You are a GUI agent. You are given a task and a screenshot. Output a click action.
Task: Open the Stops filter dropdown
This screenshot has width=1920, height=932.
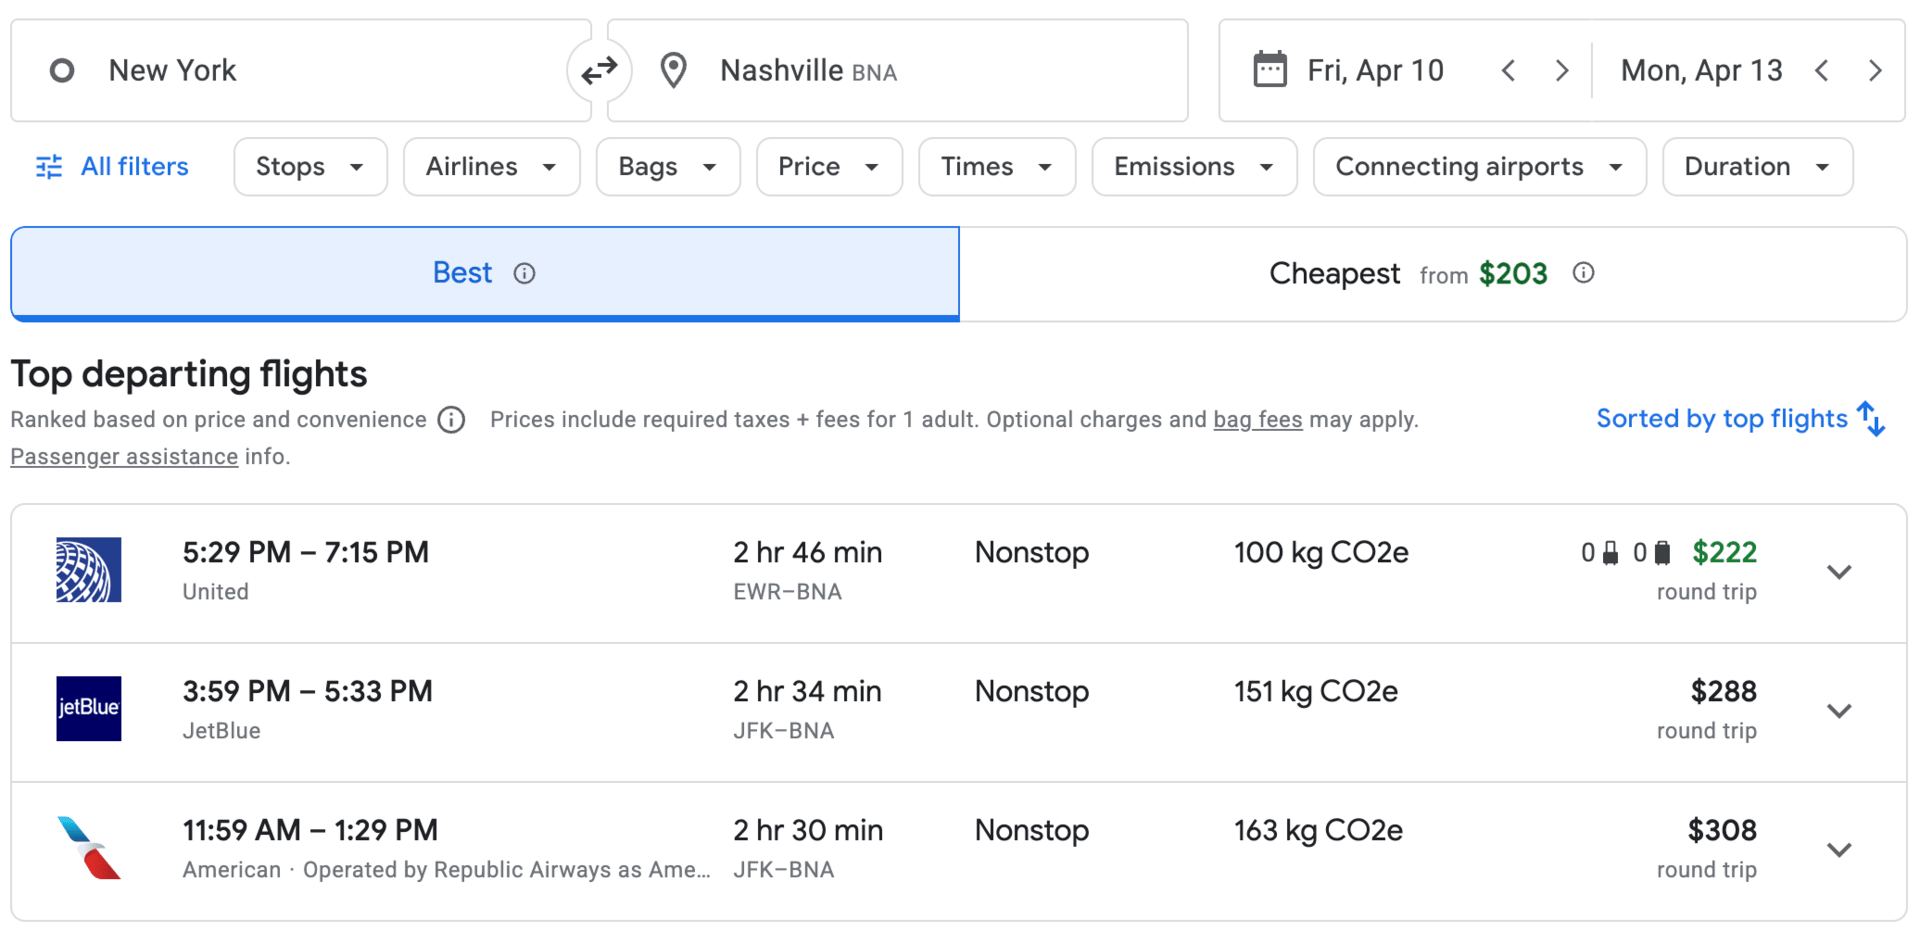coord(310,167)
